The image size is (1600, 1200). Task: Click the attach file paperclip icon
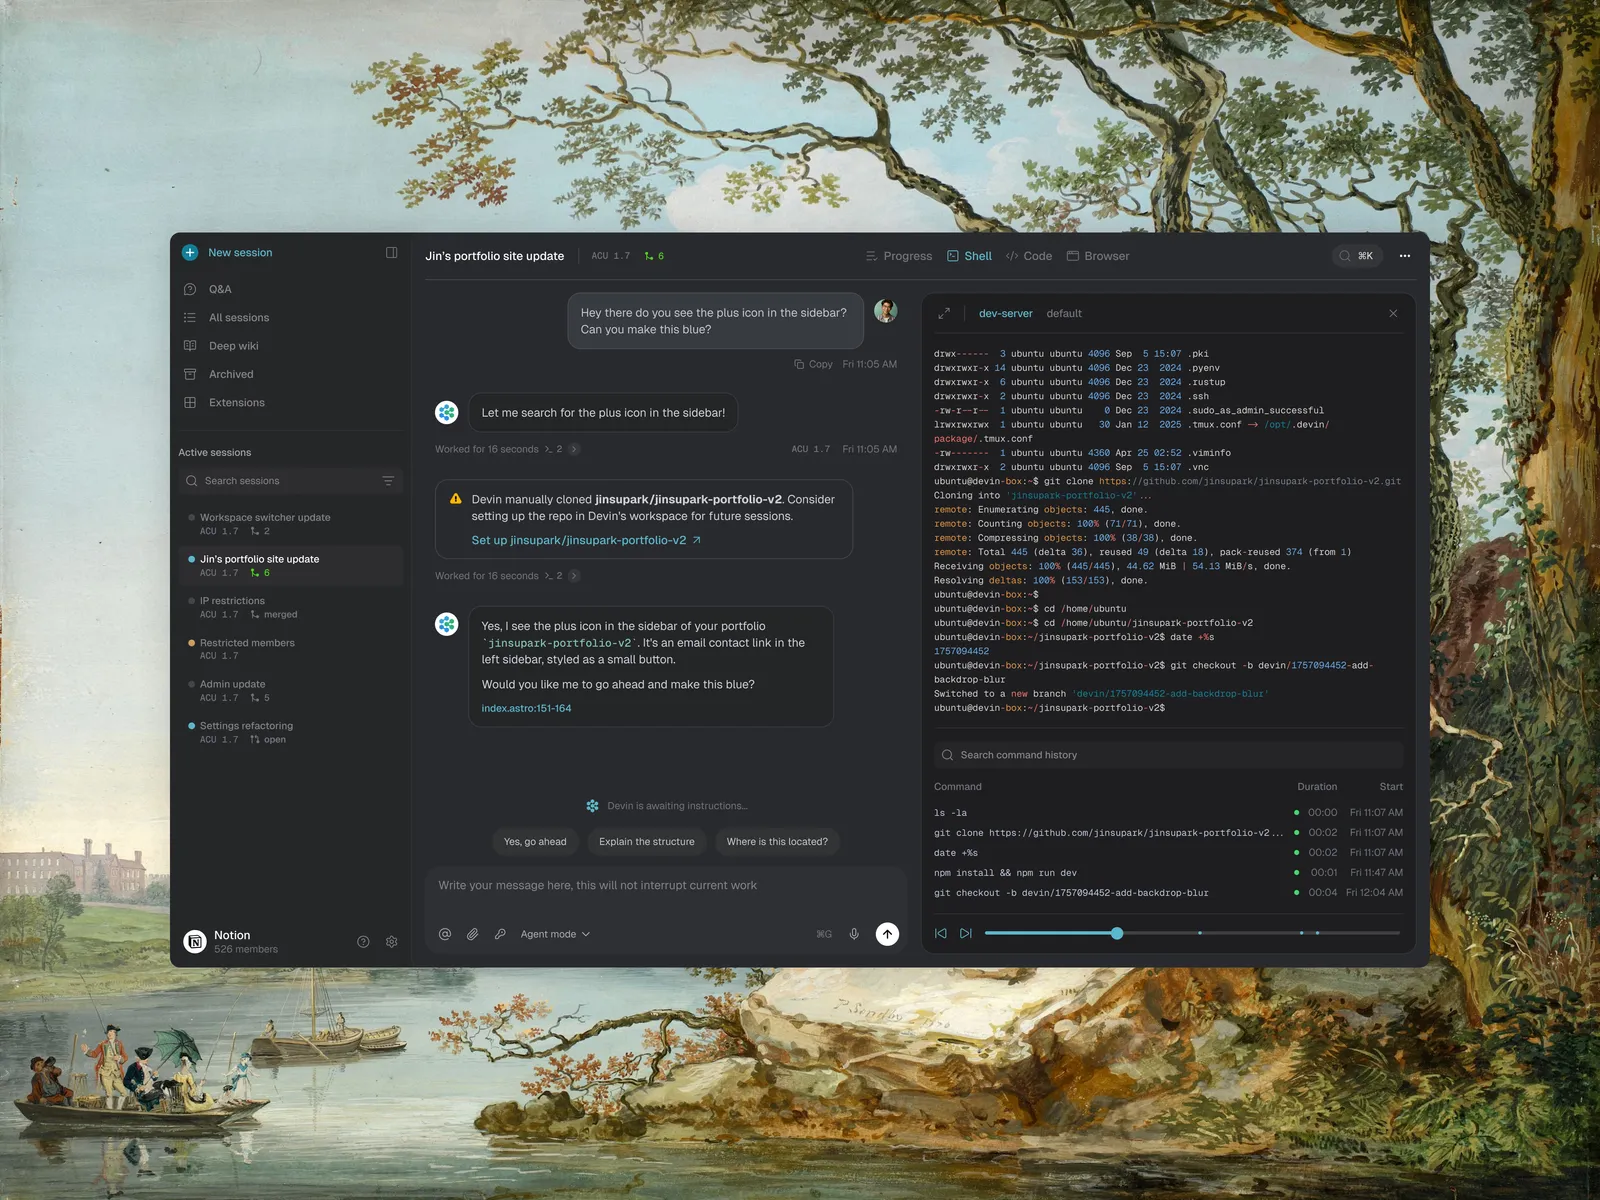473,934
